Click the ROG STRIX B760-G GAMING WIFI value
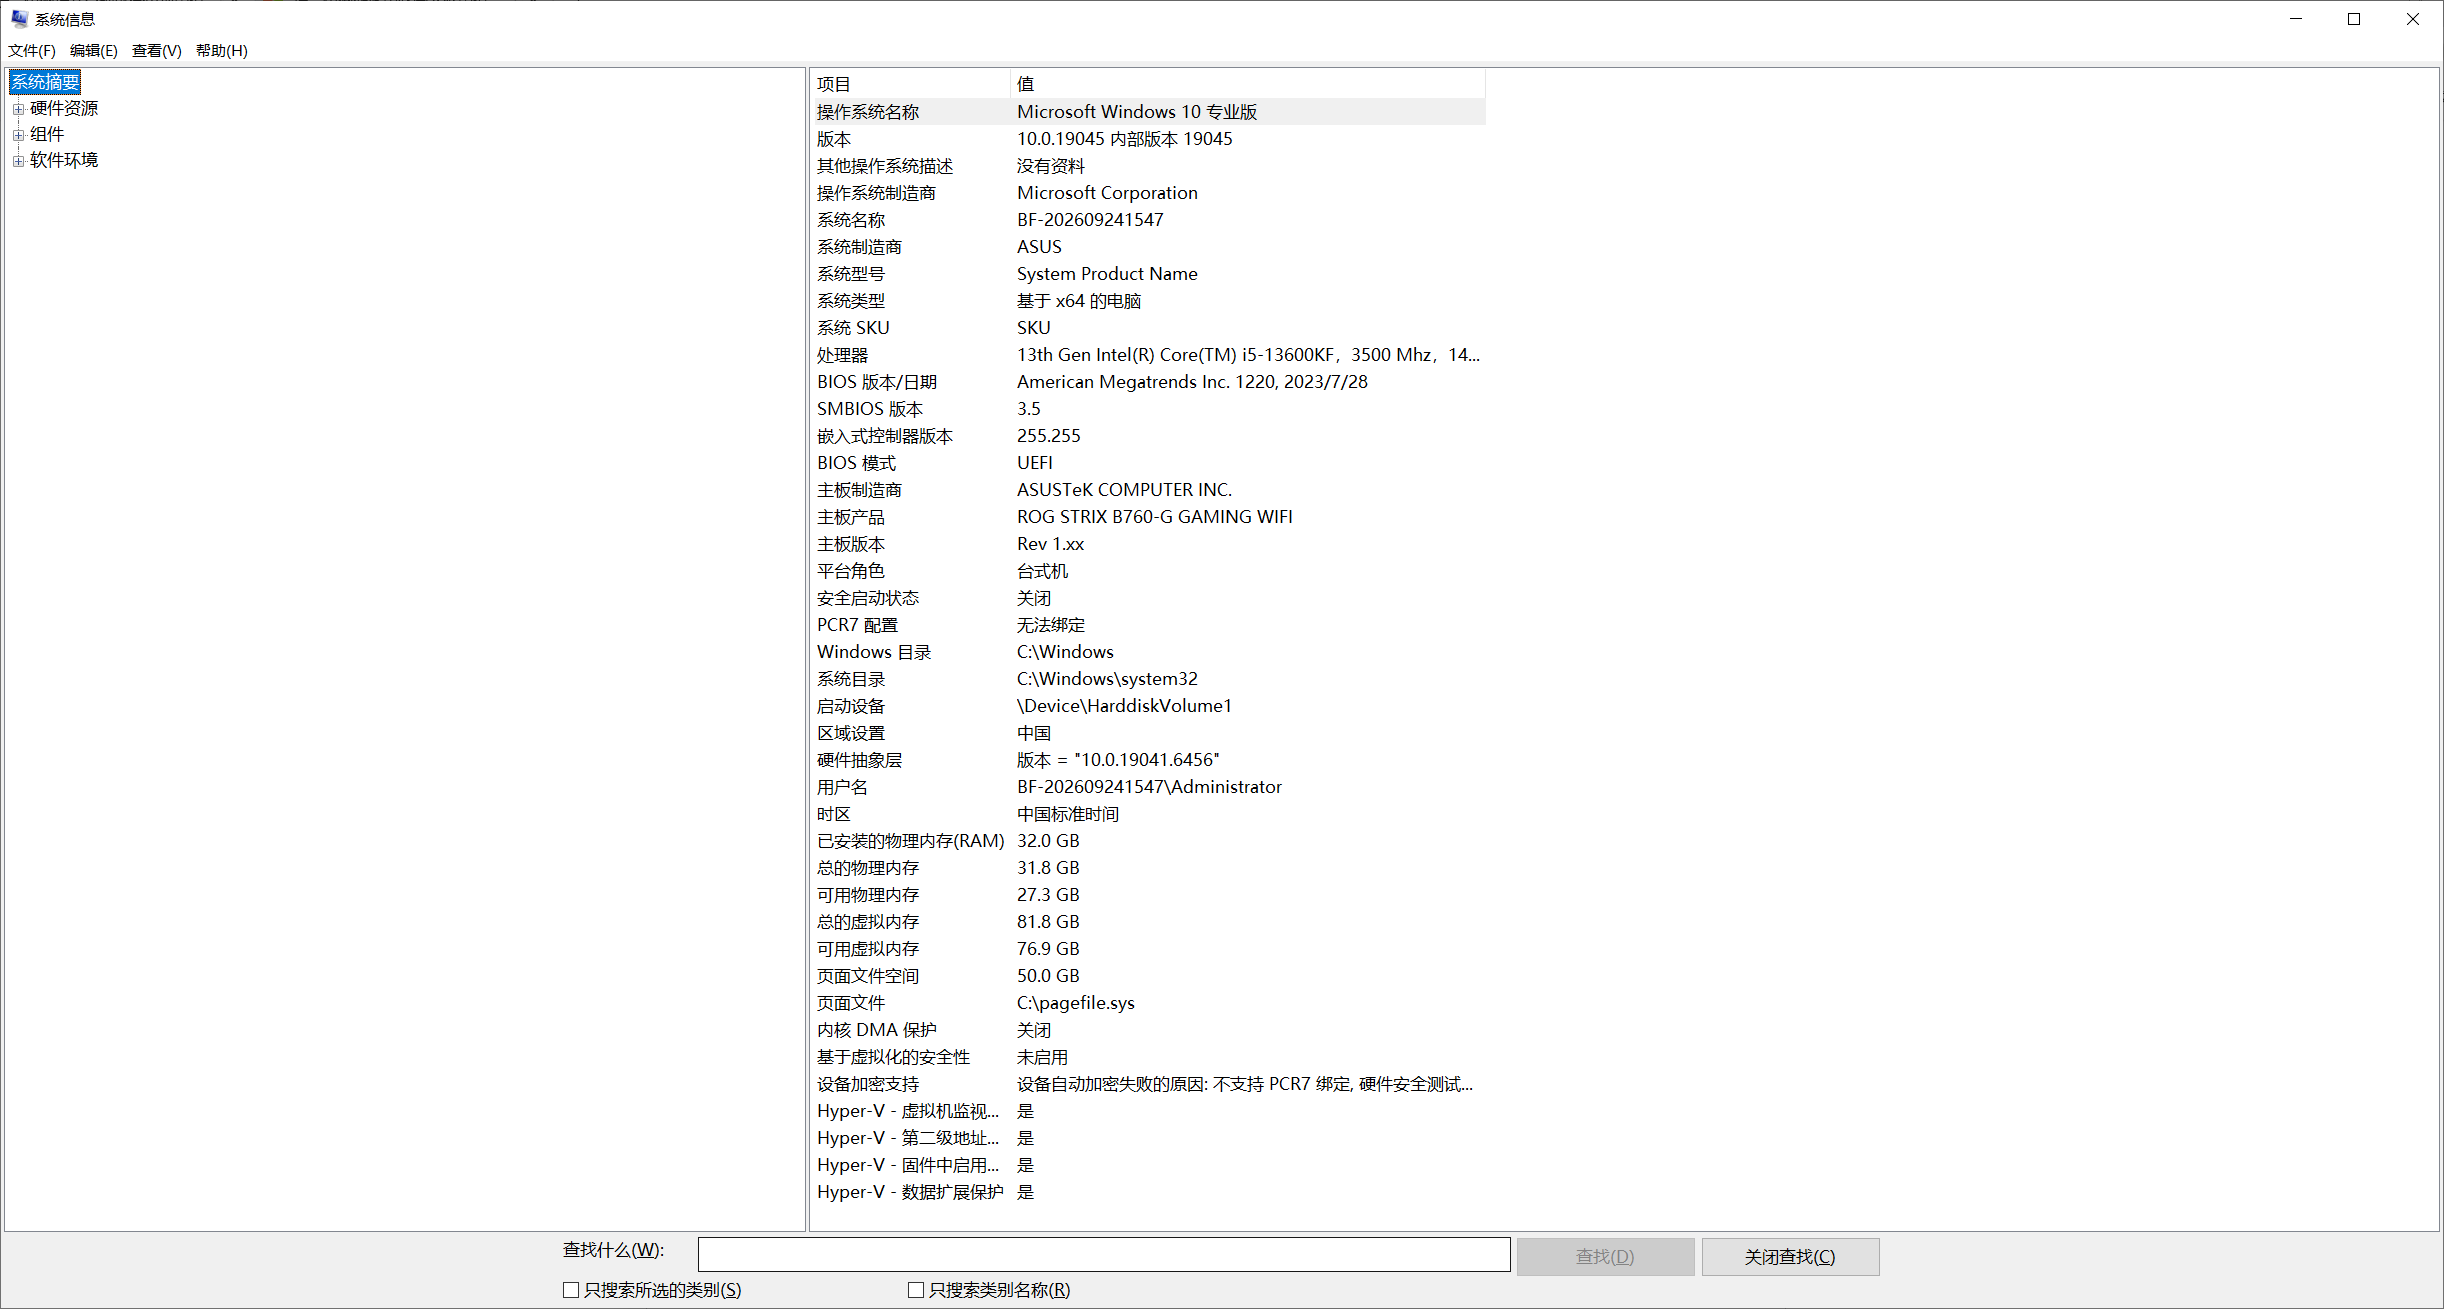The height and width of the screenshot is (1309, 2444). [1155, 517]
